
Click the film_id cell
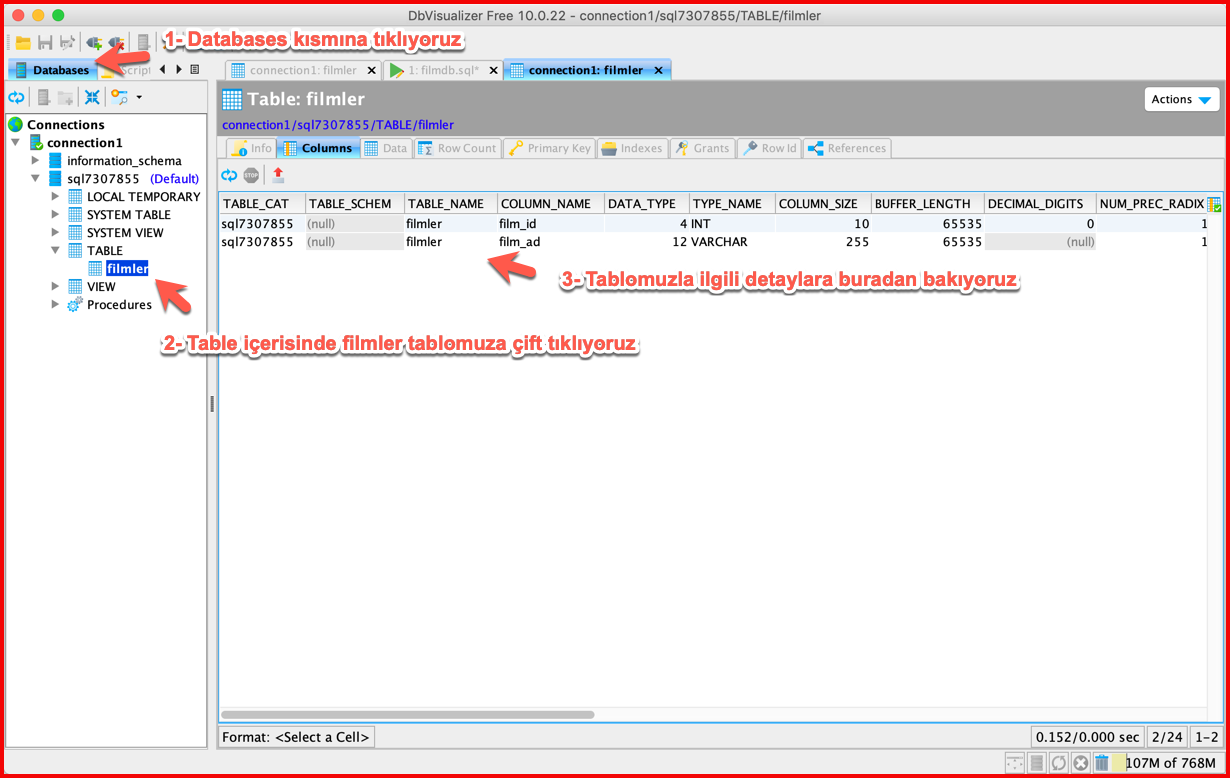pyautogui.click(x=550, y=224)
